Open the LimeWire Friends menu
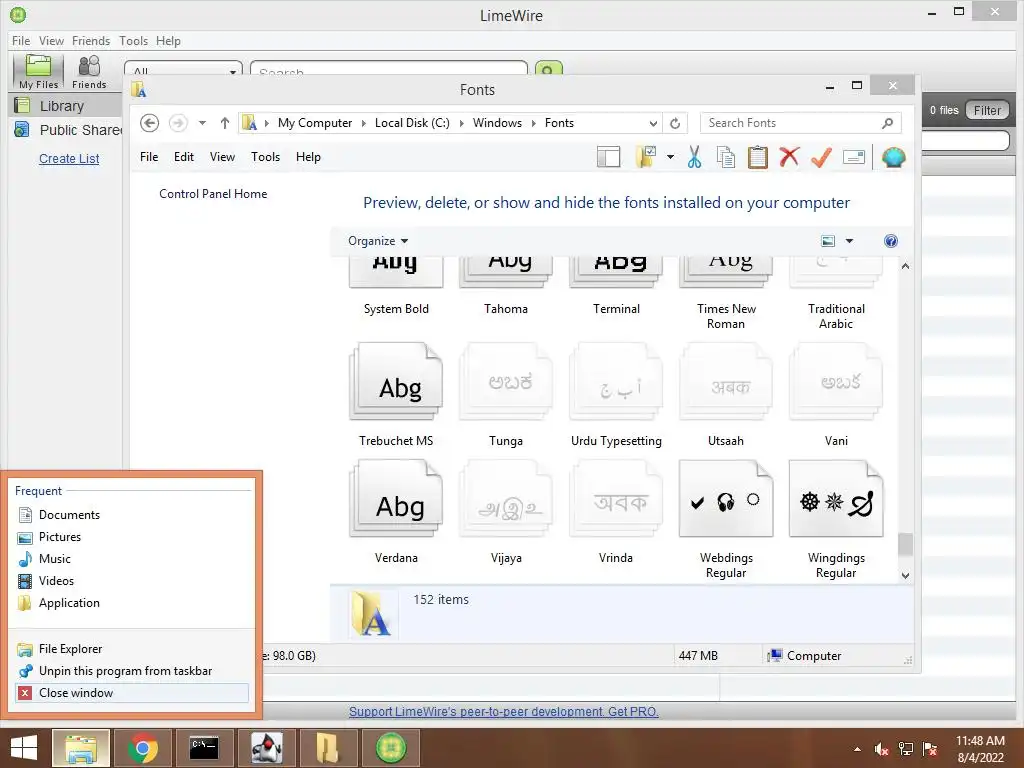This screenshot has height=768, width=1024. point(91,40)
